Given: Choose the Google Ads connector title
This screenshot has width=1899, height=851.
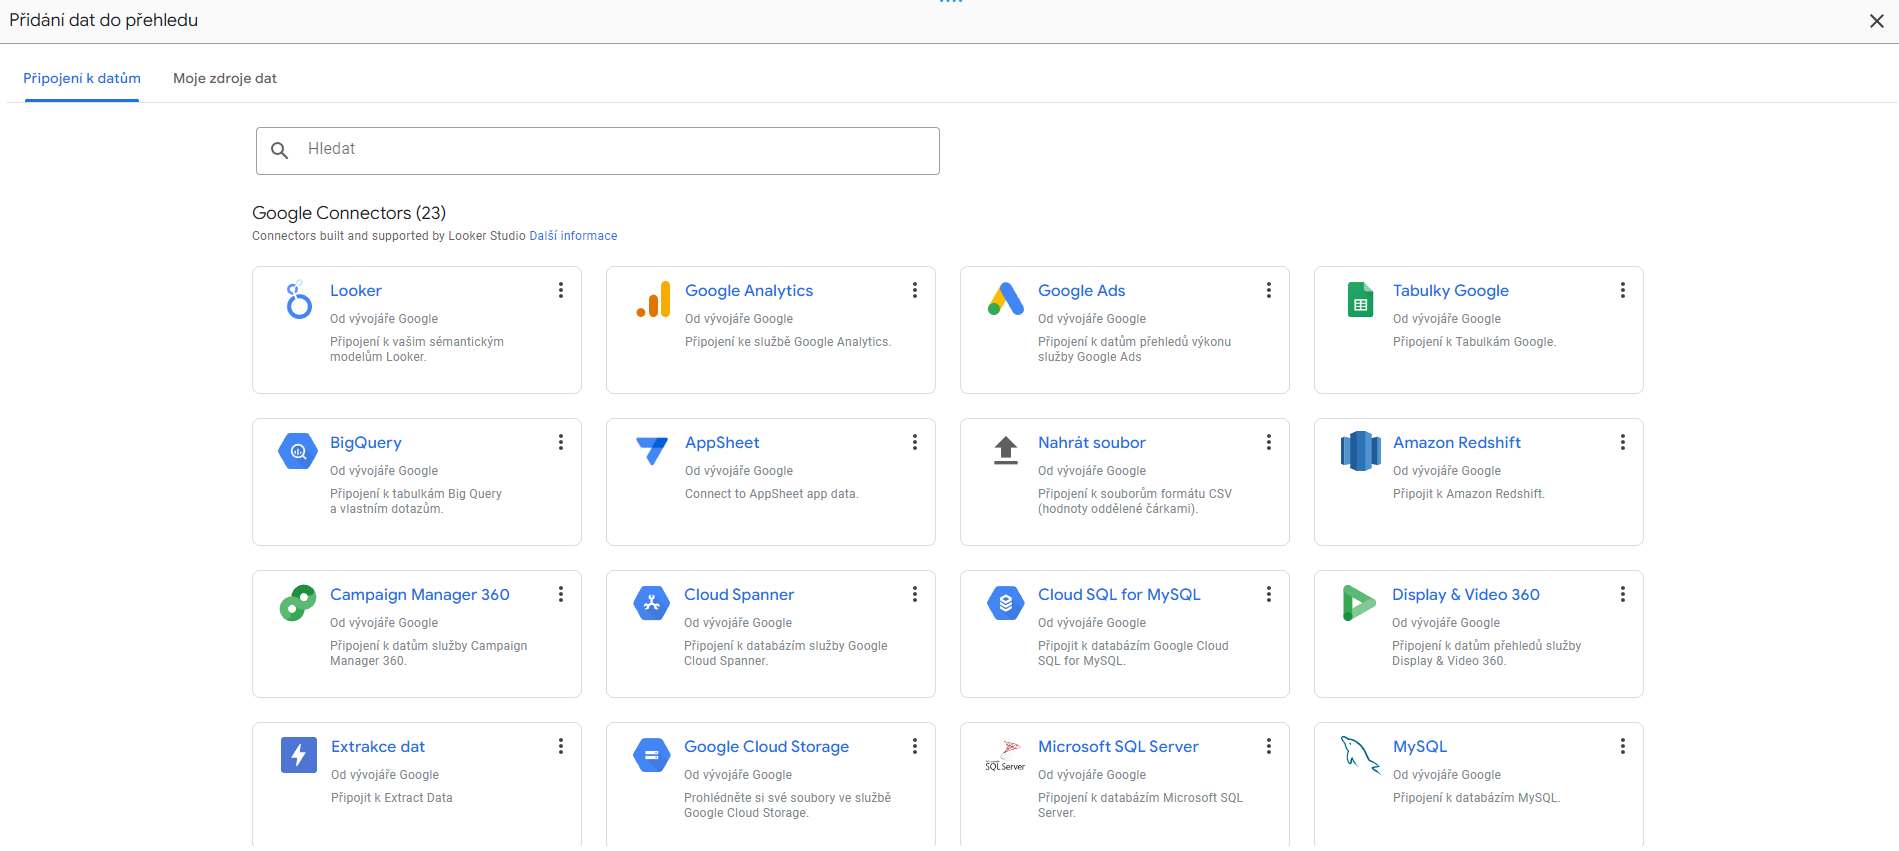Looking at the screenshot, I should point(1082,290).
